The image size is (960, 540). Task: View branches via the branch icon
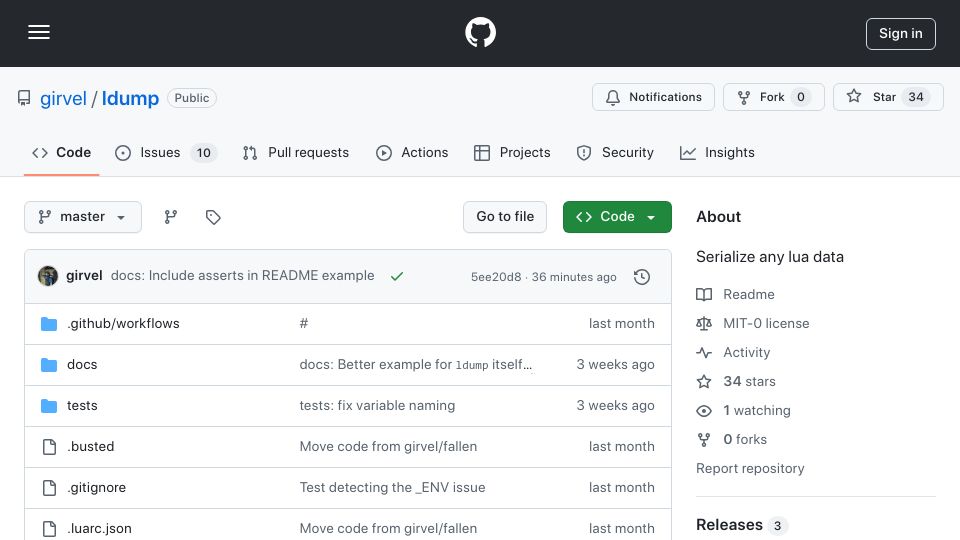(x=171, y=217)
